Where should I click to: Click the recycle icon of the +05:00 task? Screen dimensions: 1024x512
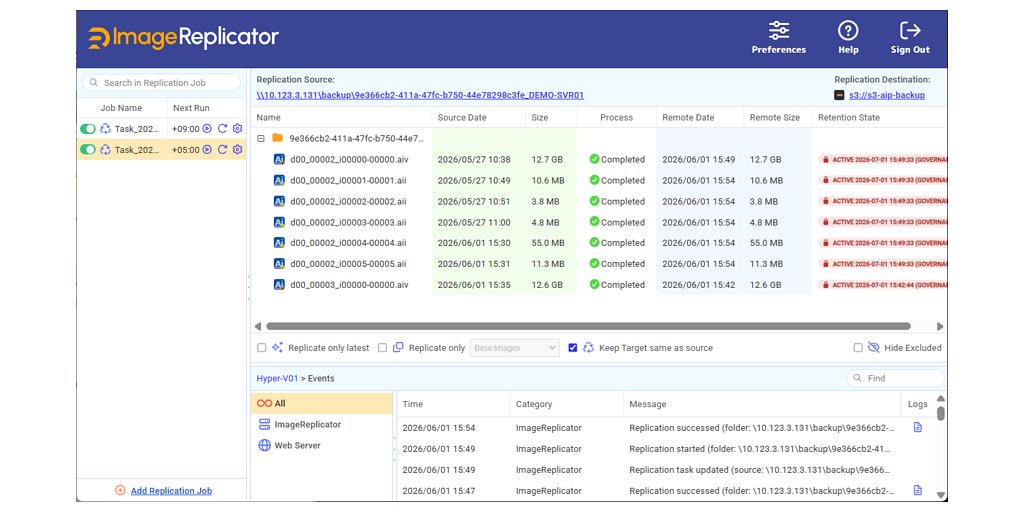[105, 150]
